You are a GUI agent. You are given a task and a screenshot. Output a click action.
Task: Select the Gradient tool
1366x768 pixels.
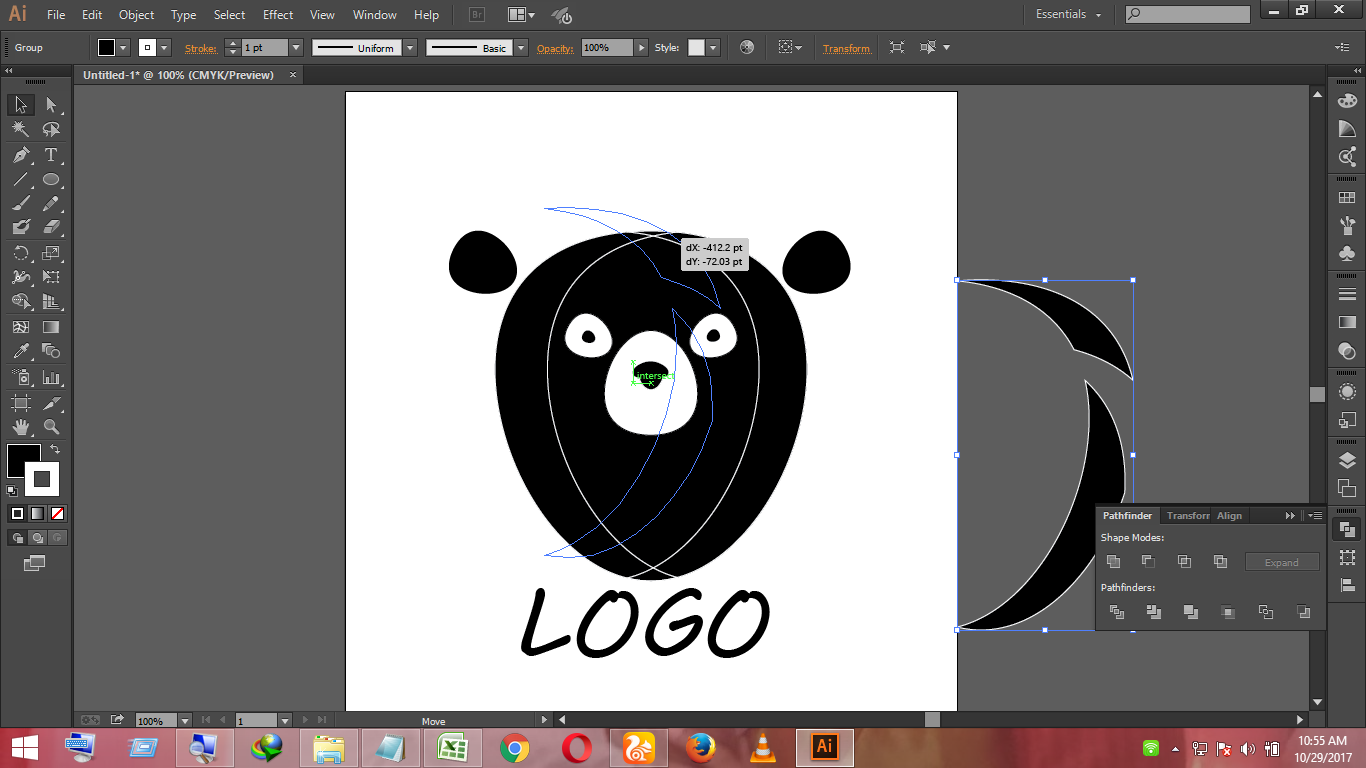[x=51, y=327]
